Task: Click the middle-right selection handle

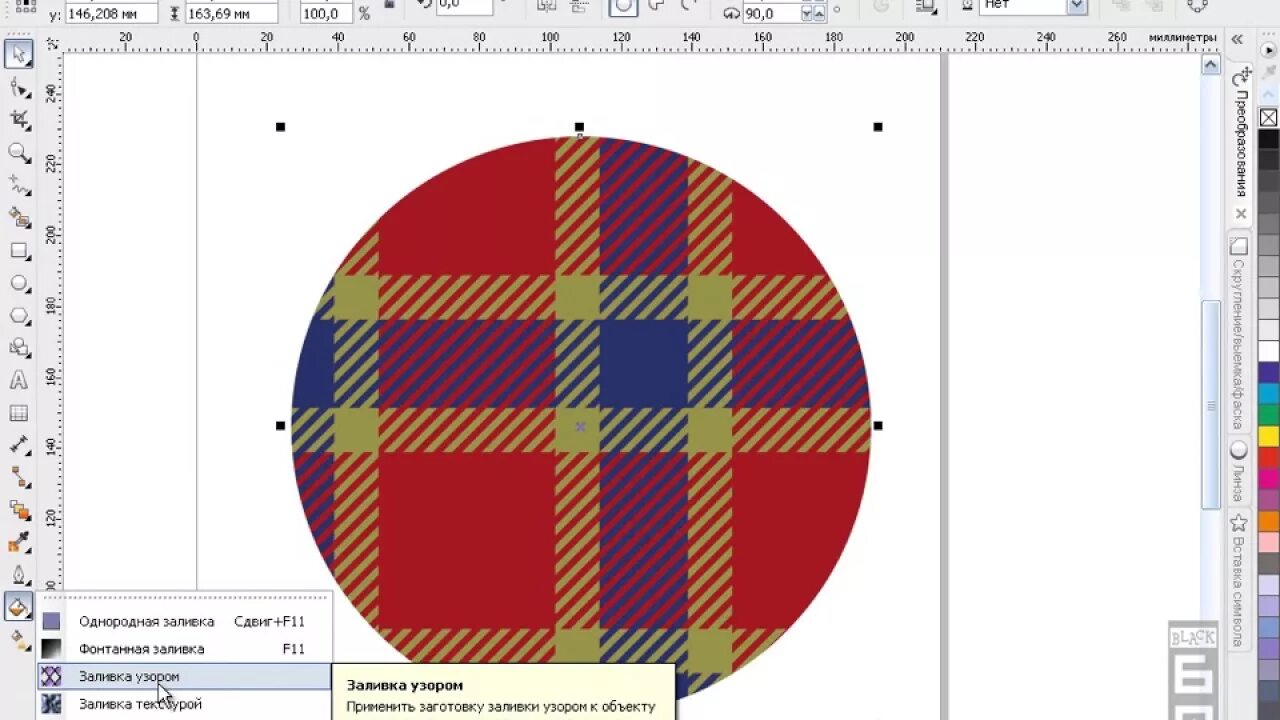Action: (x=878, y=426)
